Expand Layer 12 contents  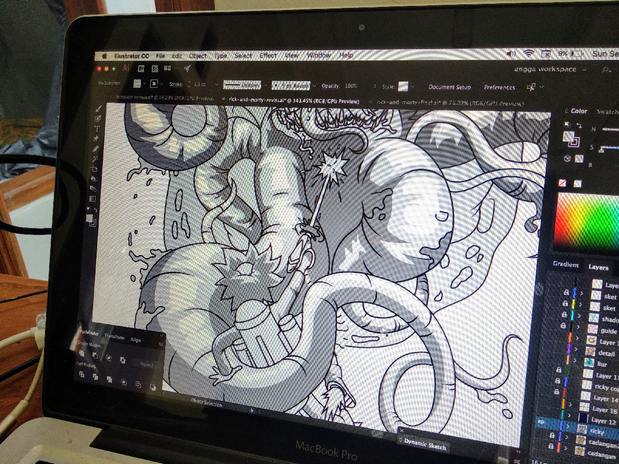tap(569, 415)
